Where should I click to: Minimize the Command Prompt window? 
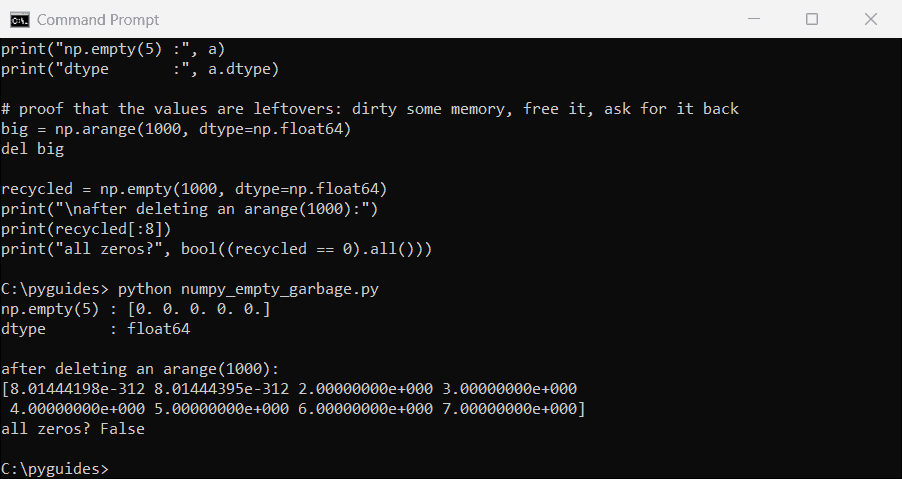(x=754, y=19)
